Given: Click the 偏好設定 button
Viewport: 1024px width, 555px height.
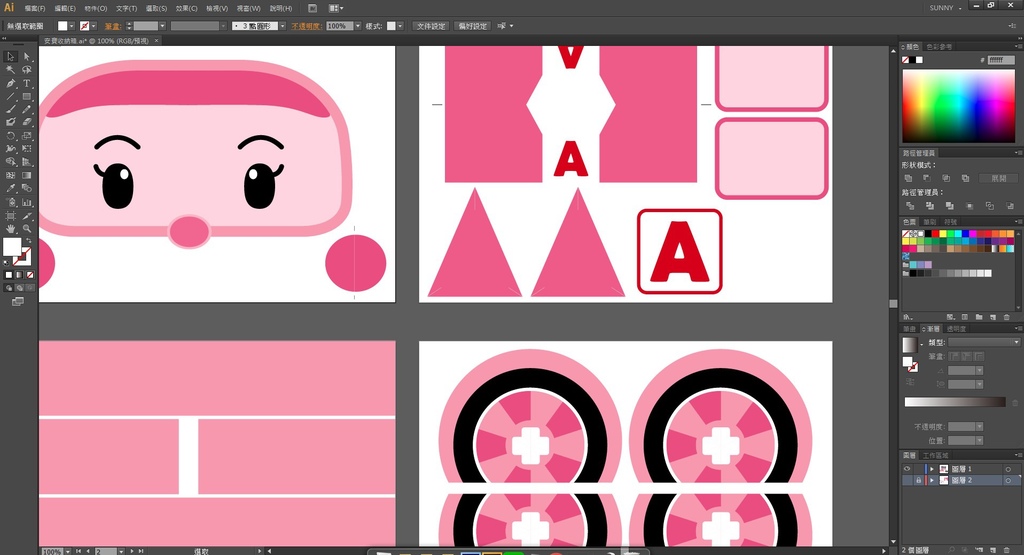Looking at the screenshot, I should (472, 26).
